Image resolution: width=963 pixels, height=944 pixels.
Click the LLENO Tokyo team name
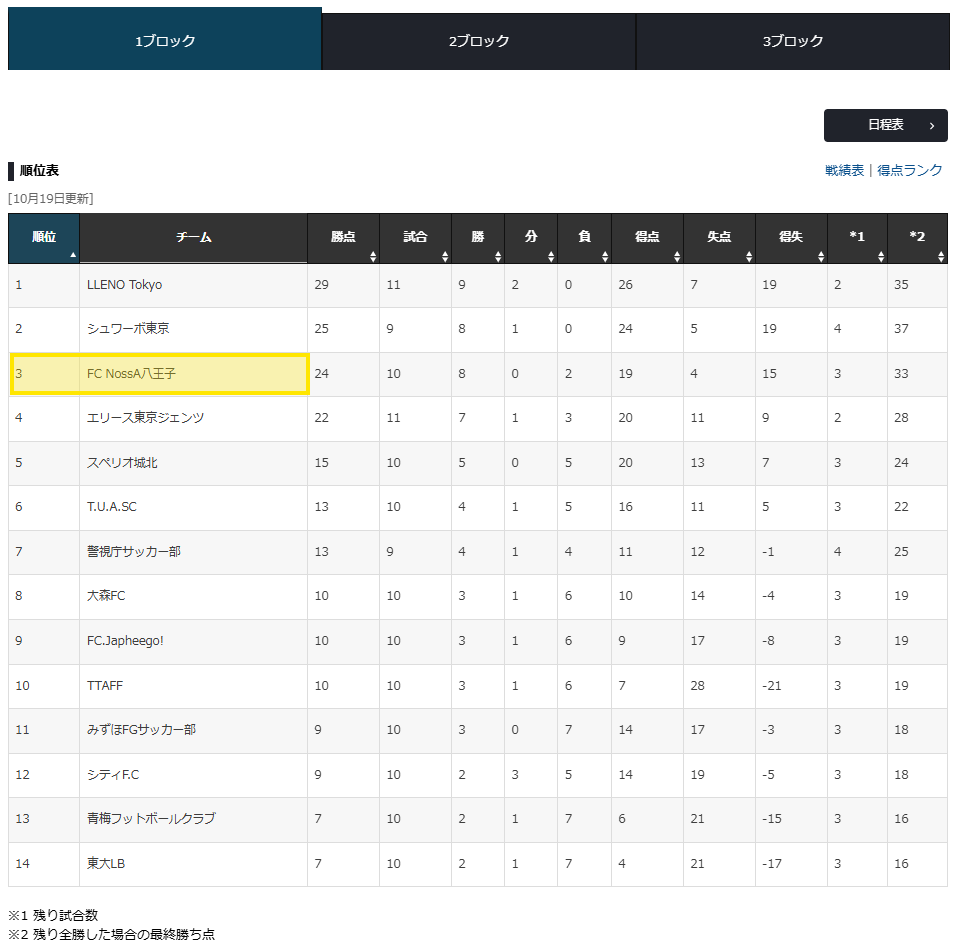click(x=124, y=285)
